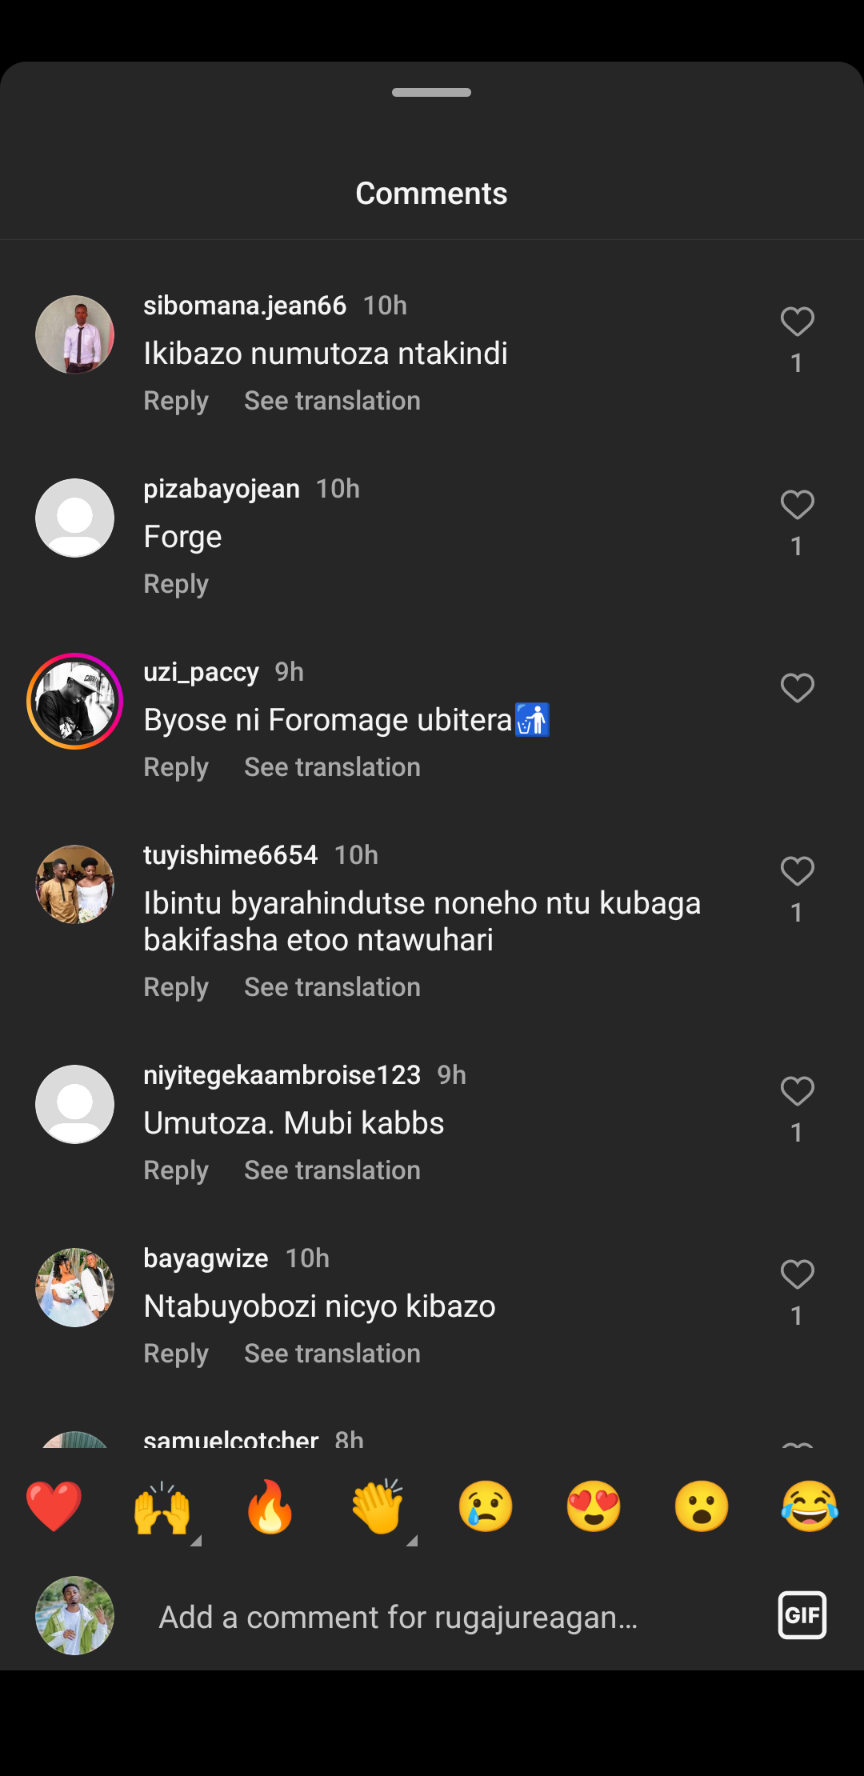Reply to pizabayojean's Forge comment
The width and height of the screenshot is (864, 1776).
pyautogui.click(x=176, y=584)
